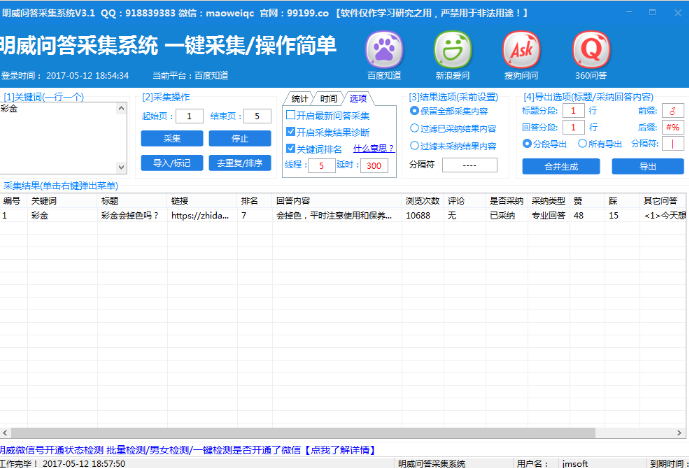This screenshot has height=468, width=689.
Task: Choose 过滤未采纳结果内容 radio option
Action: [414, 145]
